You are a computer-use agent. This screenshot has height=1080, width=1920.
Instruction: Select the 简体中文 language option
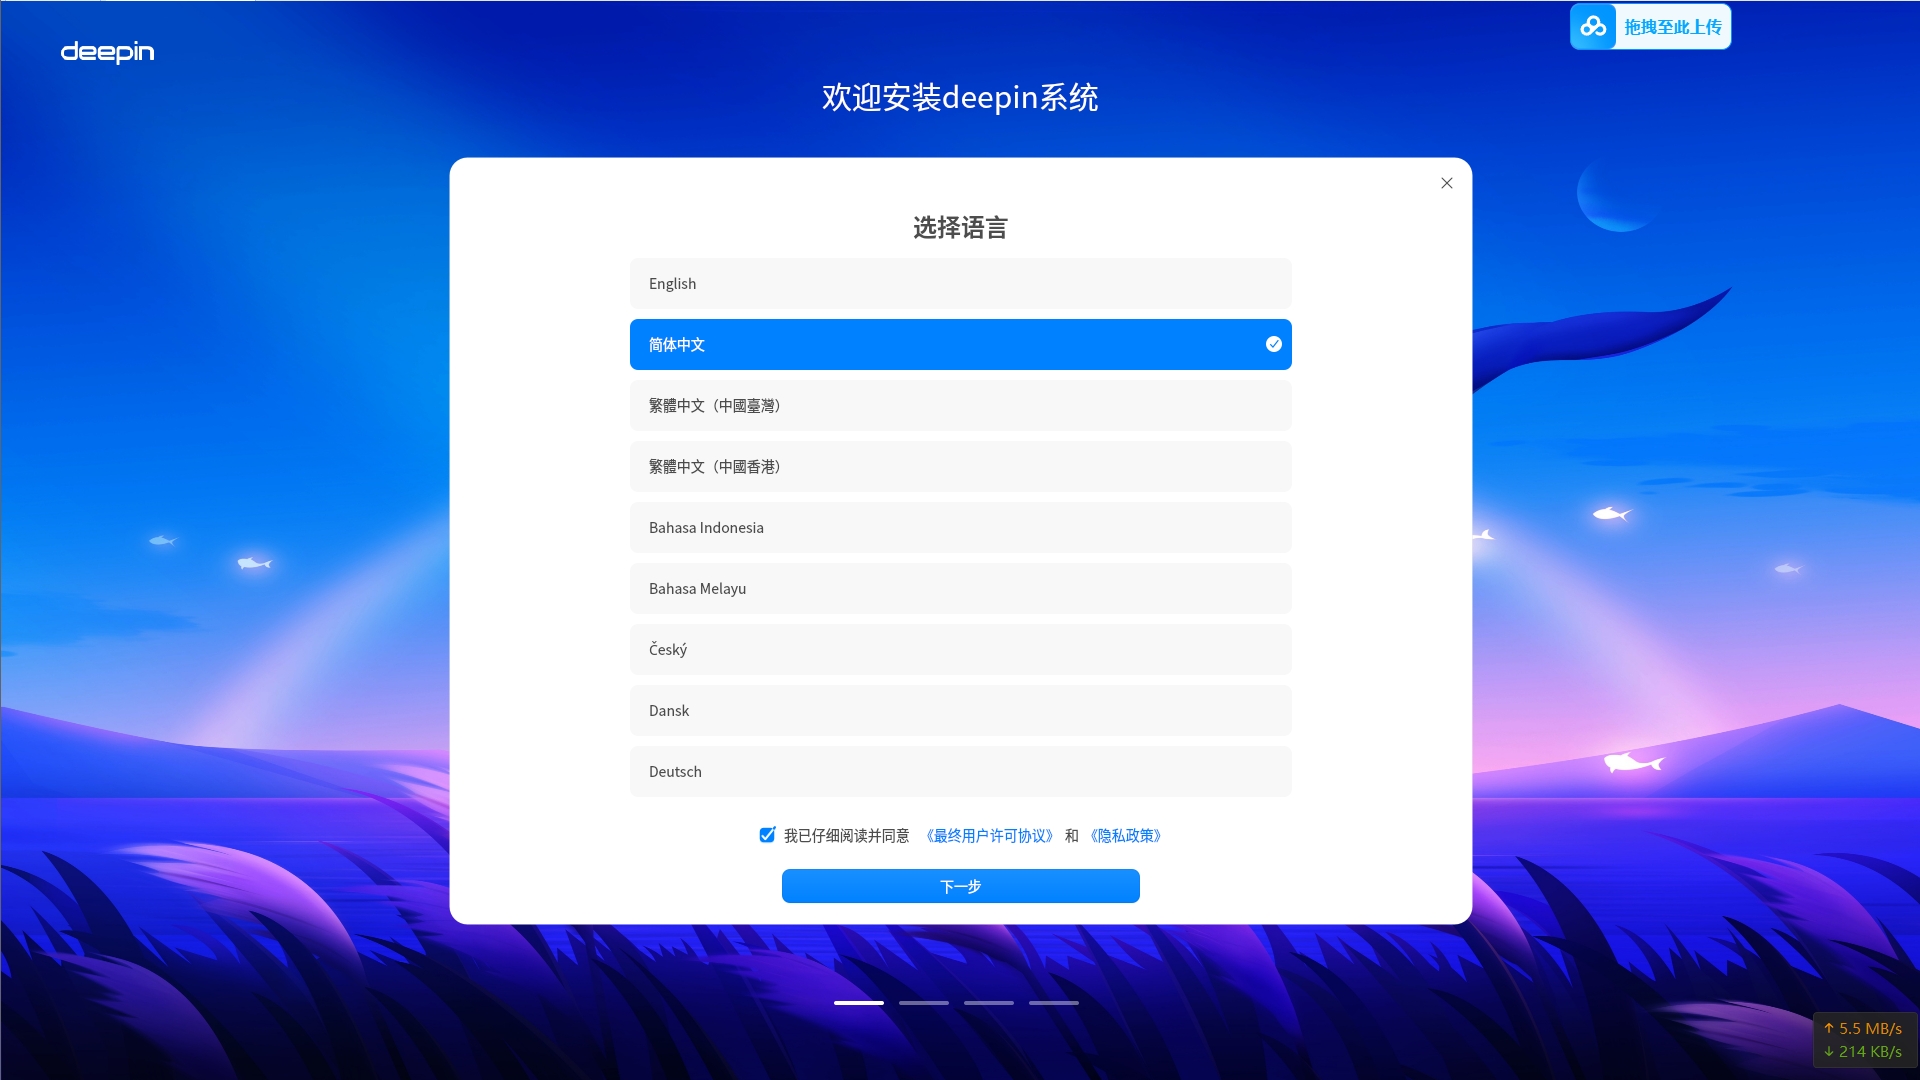click(960, 344)
